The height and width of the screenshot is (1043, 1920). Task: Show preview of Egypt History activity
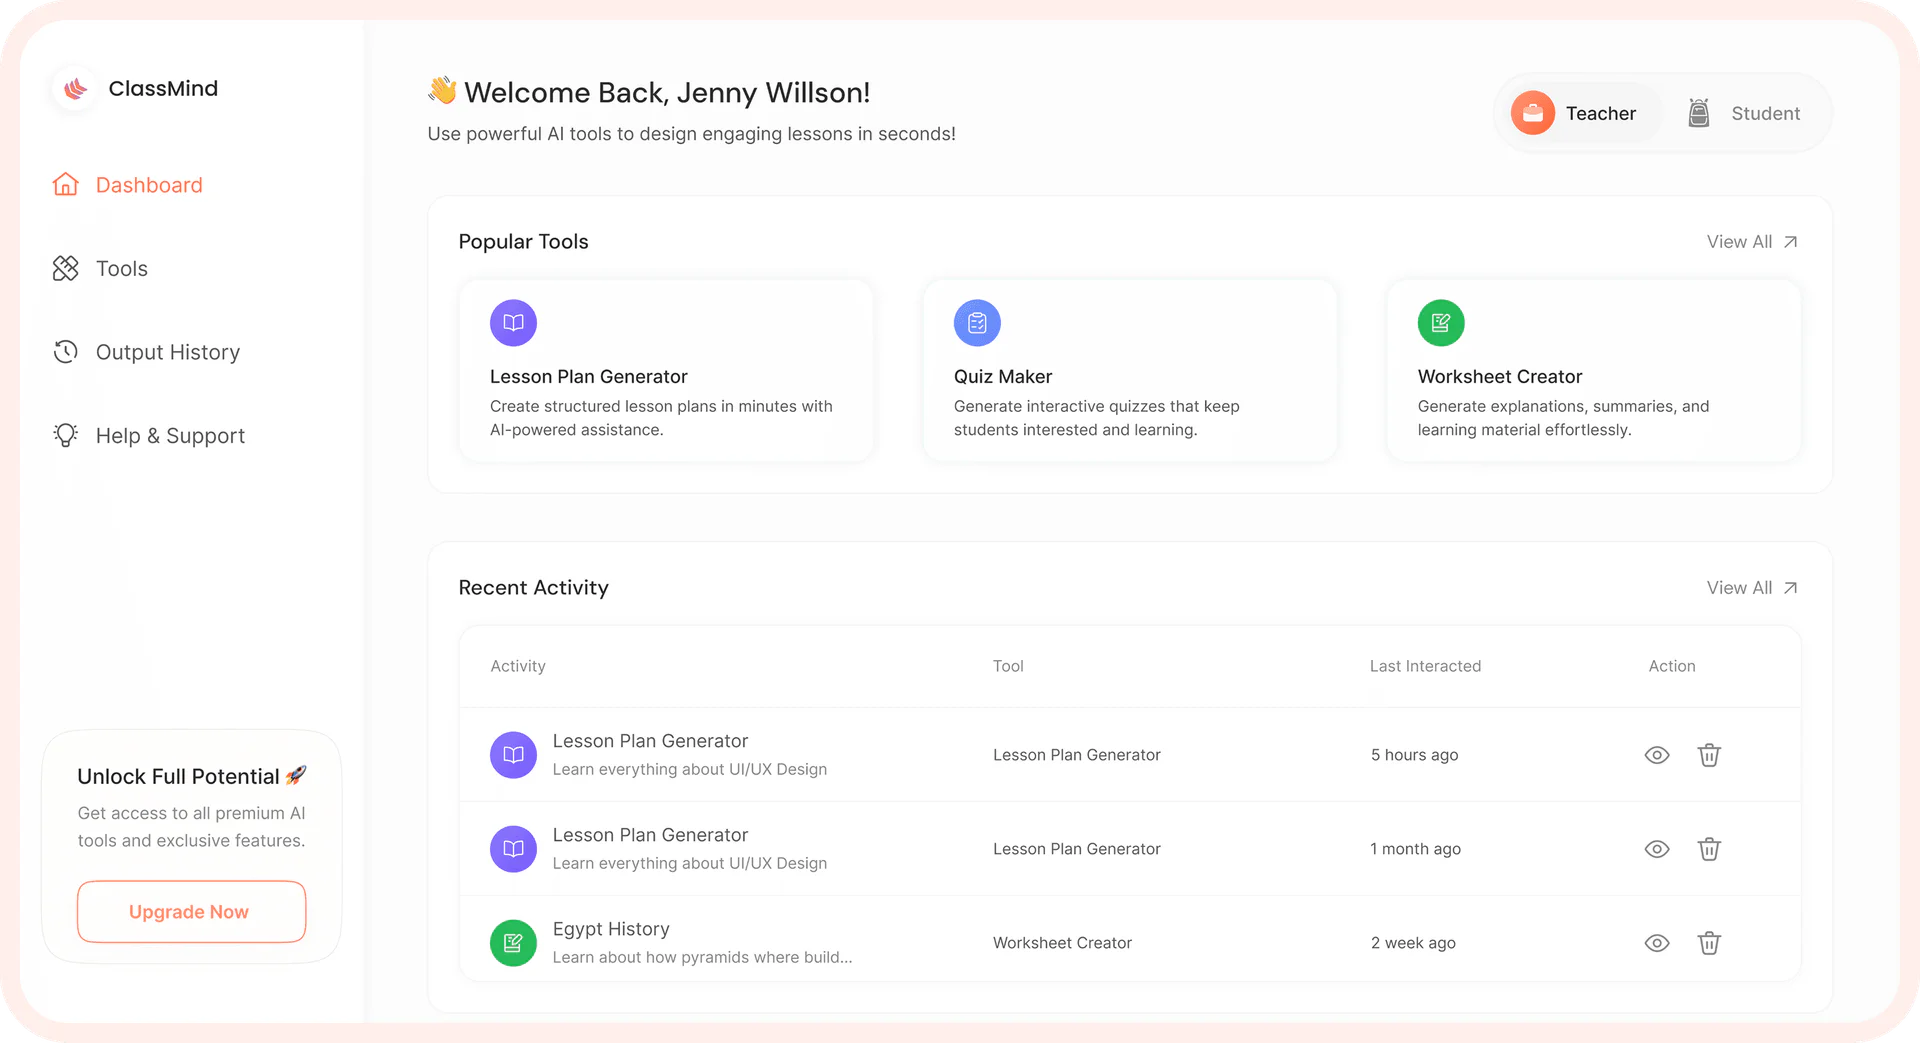1657,942
